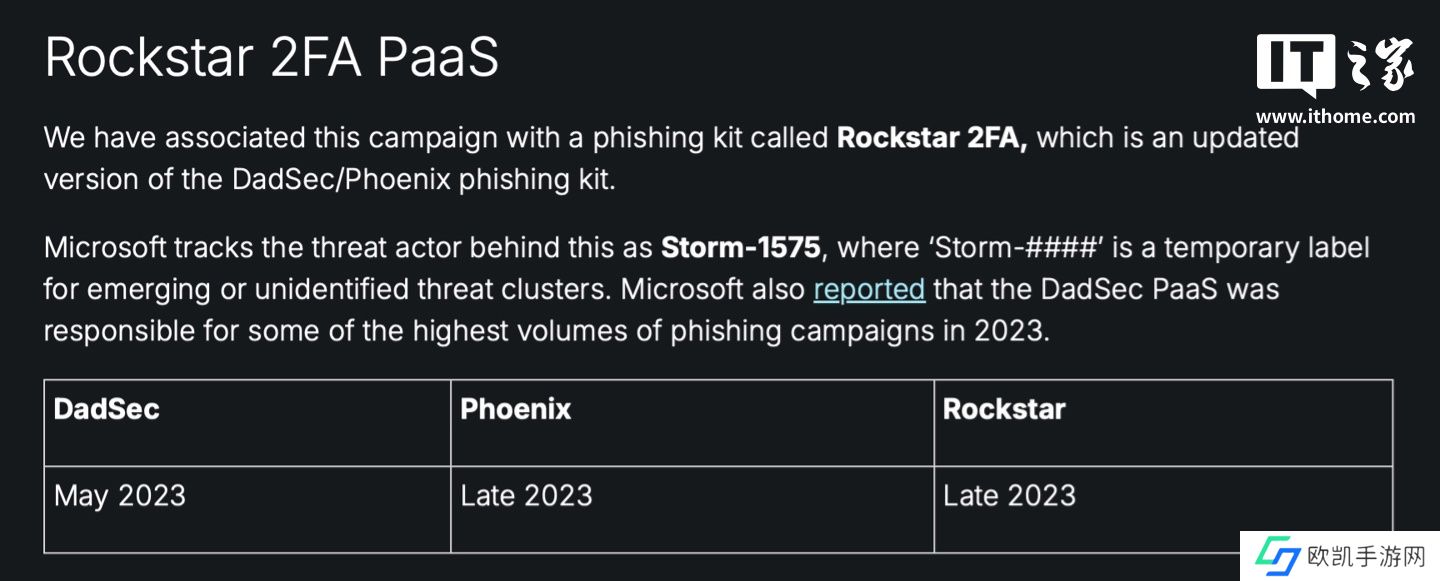Open the "reported" hyperlink
Image resolution: width=1440 pixels, height=581 pixels.
point(869,289)
